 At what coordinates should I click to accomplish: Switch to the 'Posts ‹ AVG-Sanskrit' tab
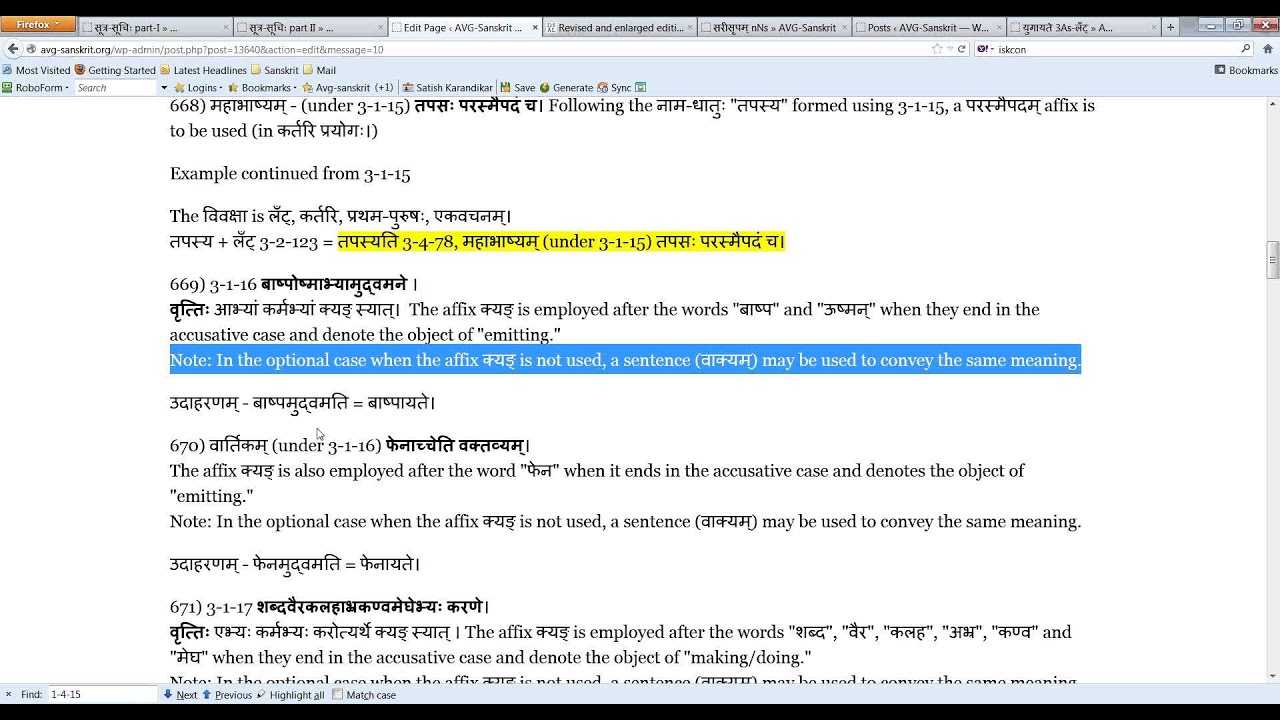[x=930, y=28]
